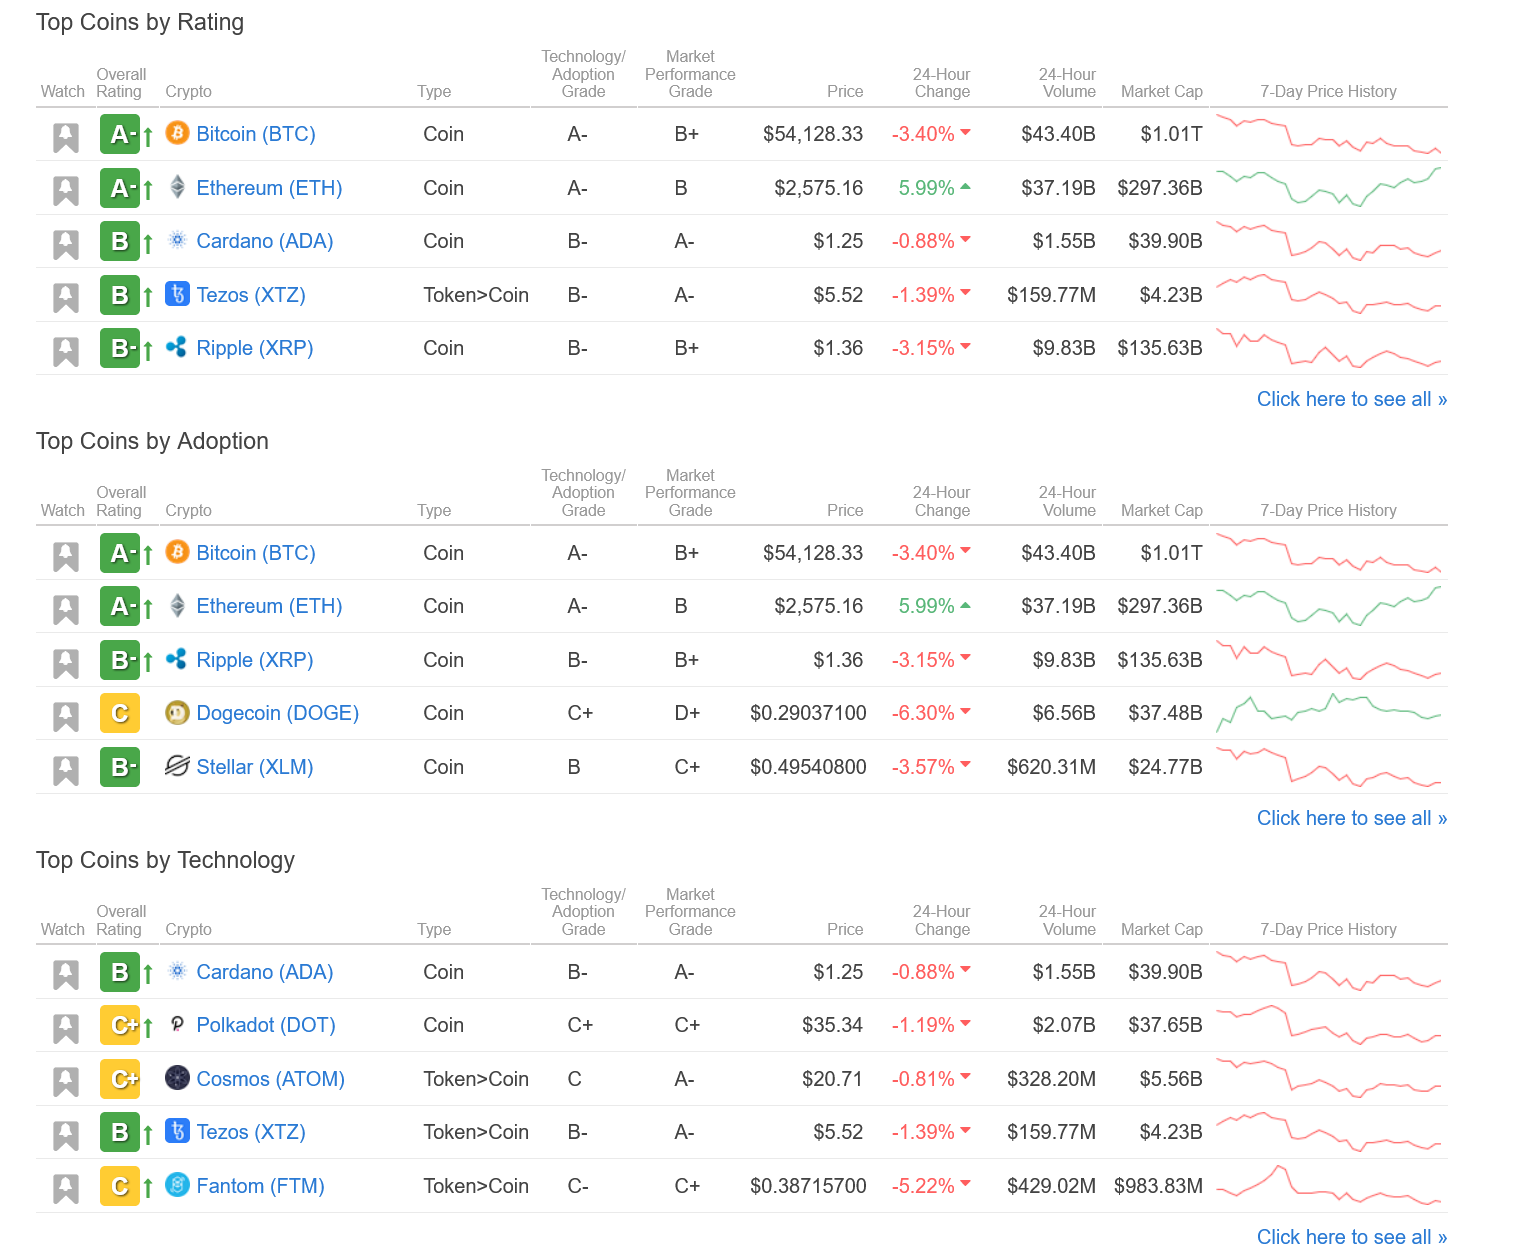Click Cosmos 24-hour change -0.81%

tap(931, 1079)
